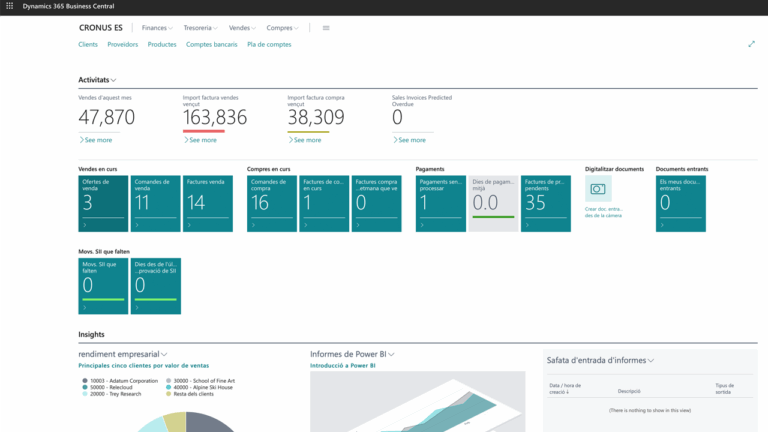Click the expand page icon at top right
The height and width of the screenshot is (432, 768).
click(x=751, y=44)
